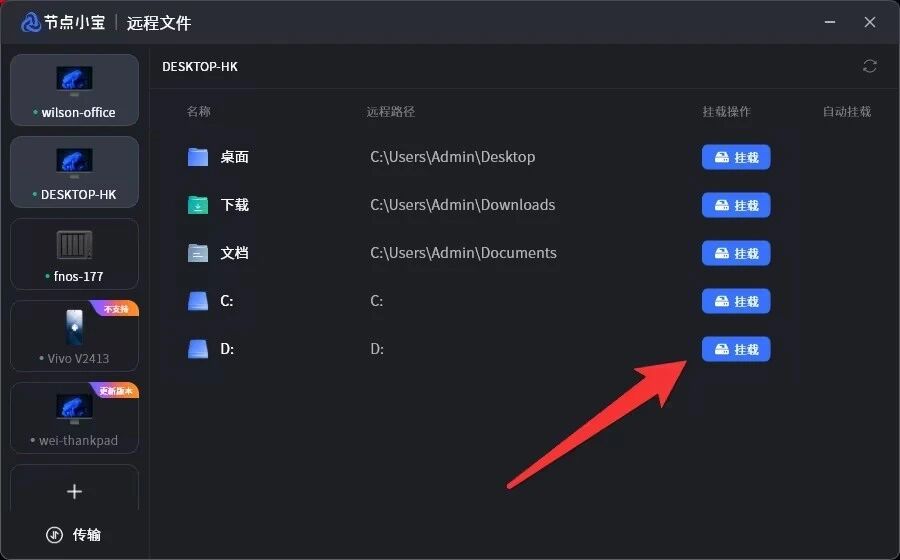Select the Vivo V2413 phone device

coord(75,336)
